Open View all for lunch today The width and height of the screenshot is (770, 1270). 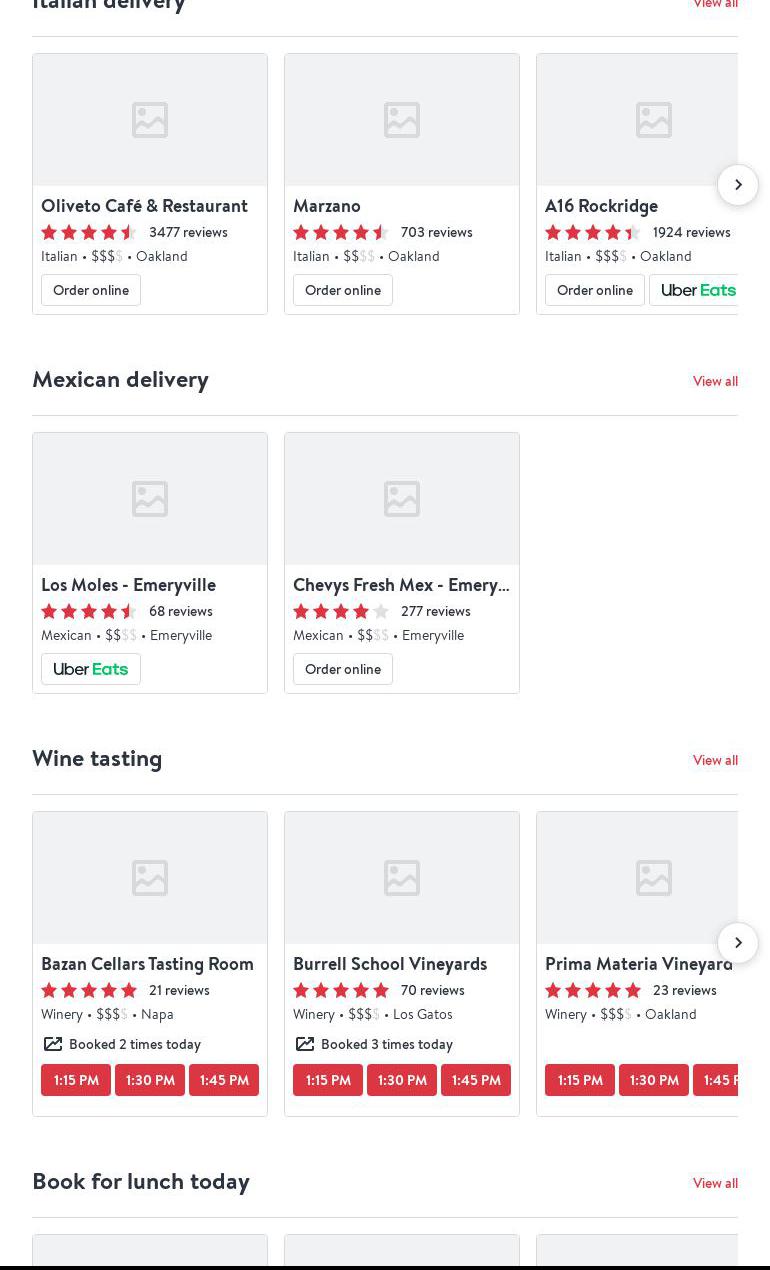pos(715,1183)
